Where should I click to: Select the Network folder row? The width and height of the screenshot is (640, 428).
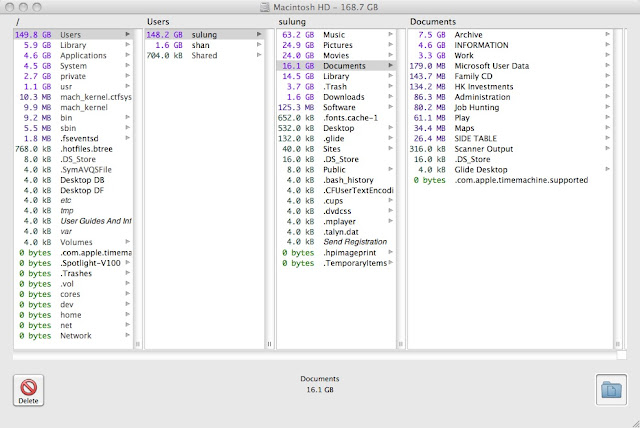[x=73, y=335]
